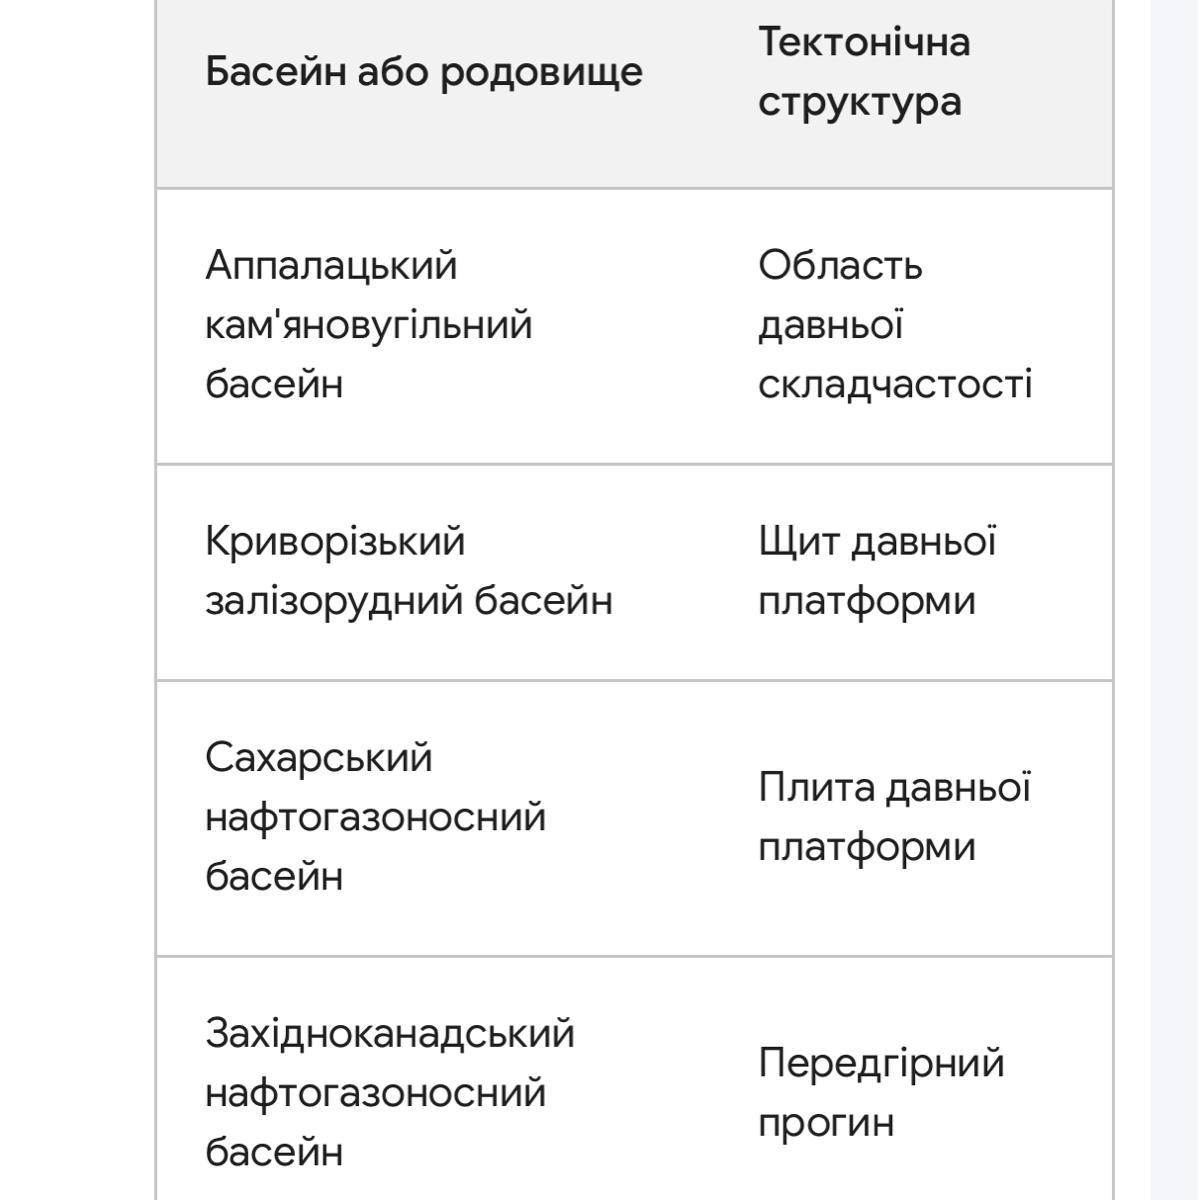
Task: Select the Аппалацький кам'яновугільний басейн cell
Action: pos(368,325)
